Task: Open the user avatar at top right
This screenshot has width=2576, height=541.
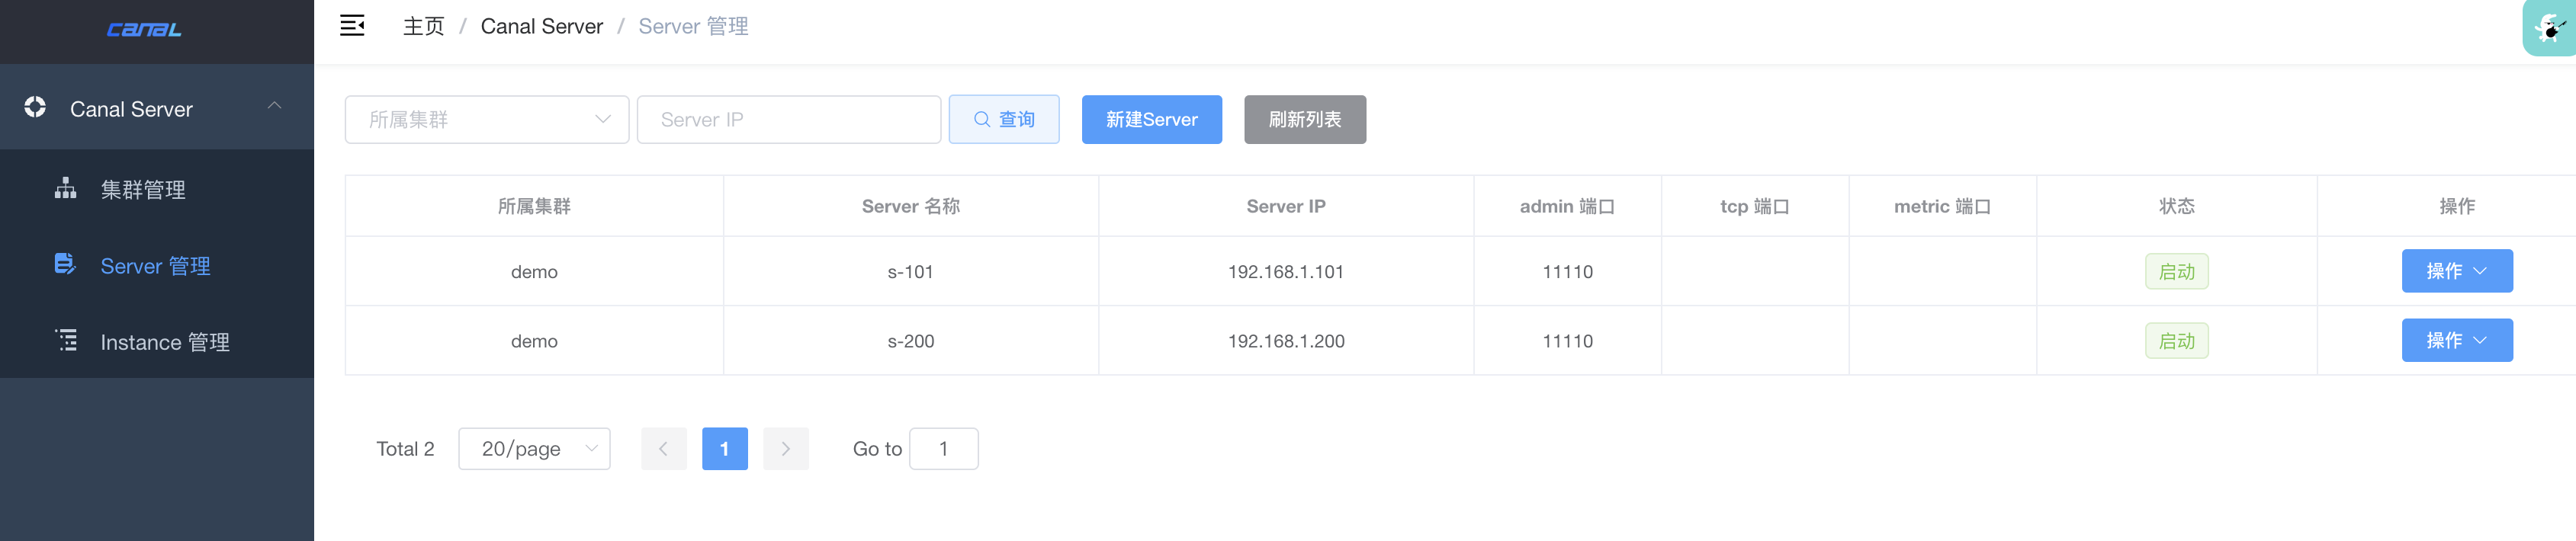Action: pos(2549,28)
